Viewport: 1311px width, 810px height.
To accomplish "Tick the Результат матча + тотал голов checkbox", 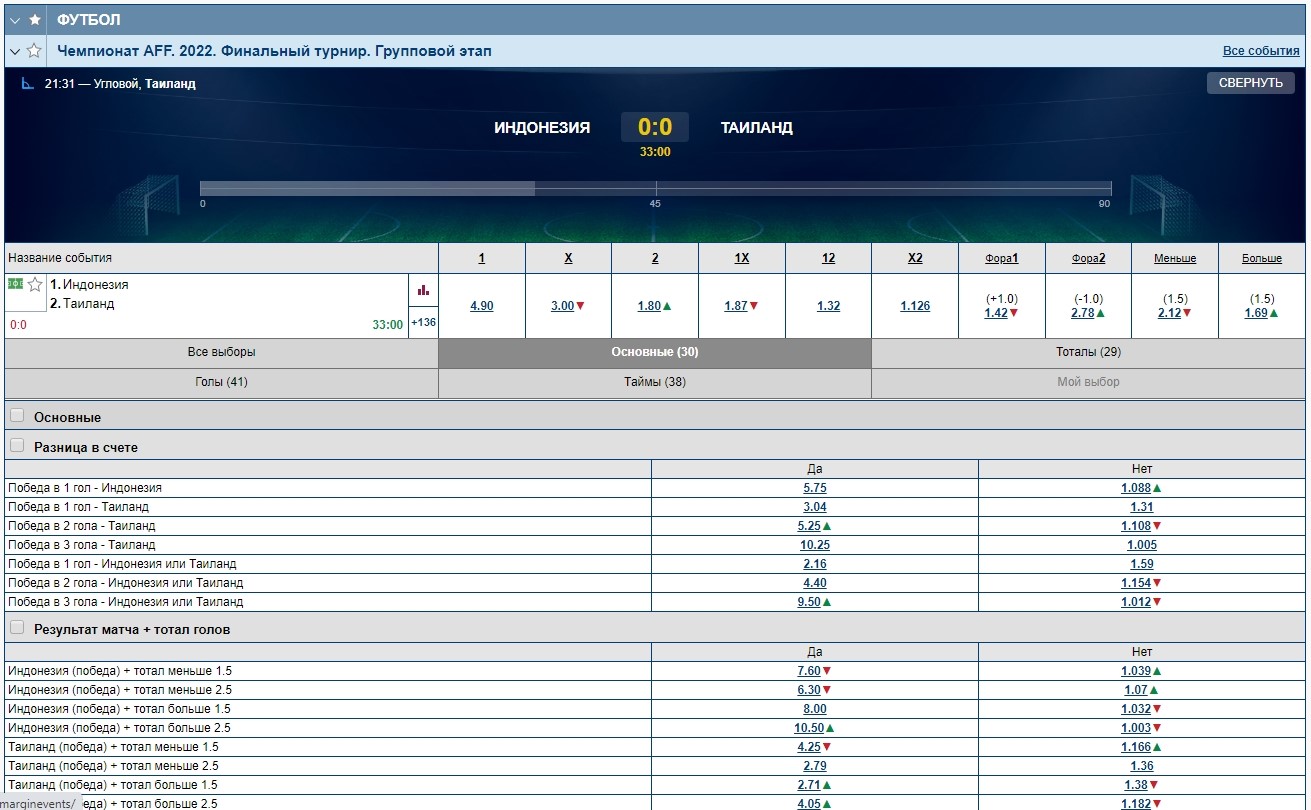I will tap(17, 628).
